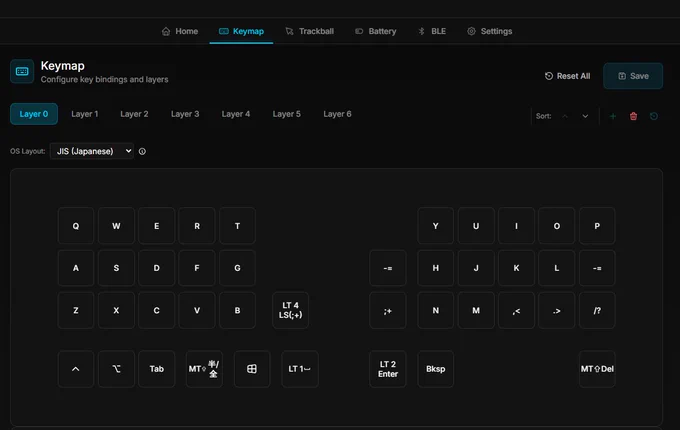Switch to Layer 6

(x=337, y=114)
